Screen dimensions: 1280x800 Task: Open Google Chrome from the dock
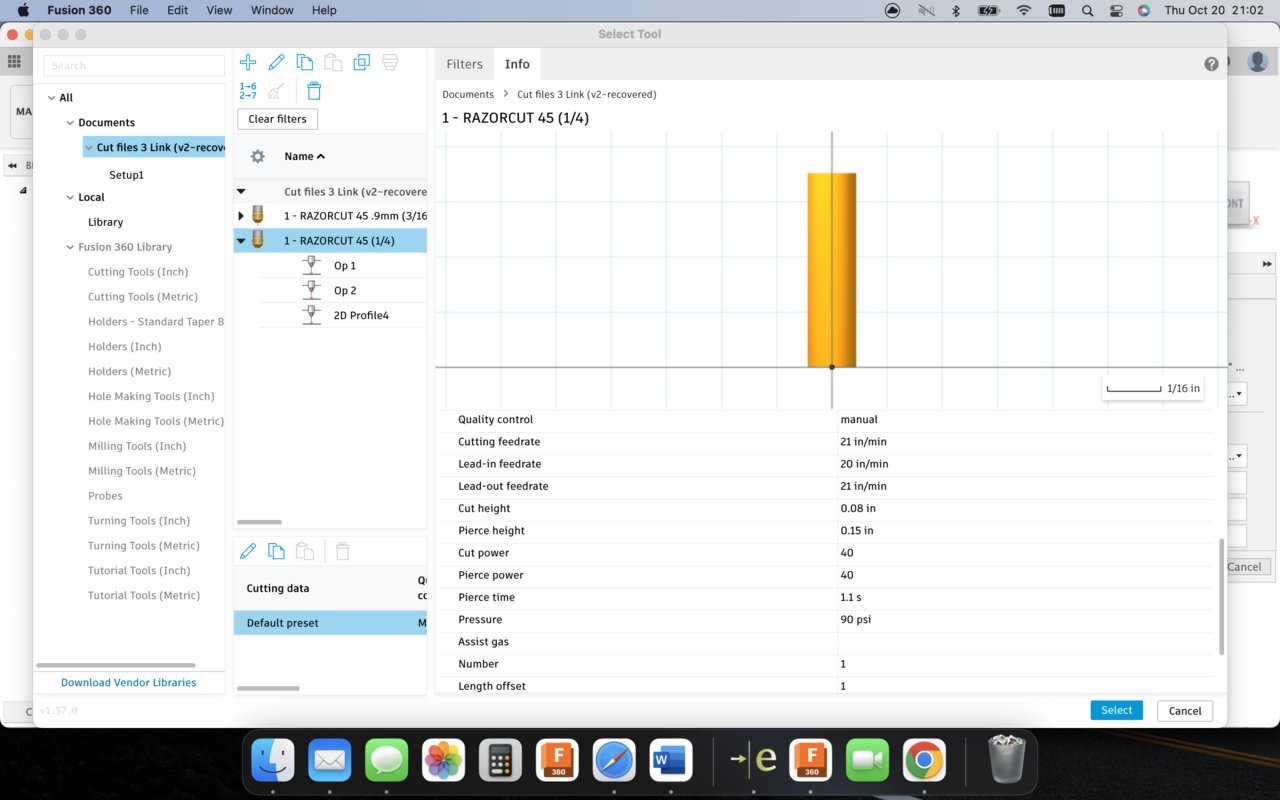point(924,760)
